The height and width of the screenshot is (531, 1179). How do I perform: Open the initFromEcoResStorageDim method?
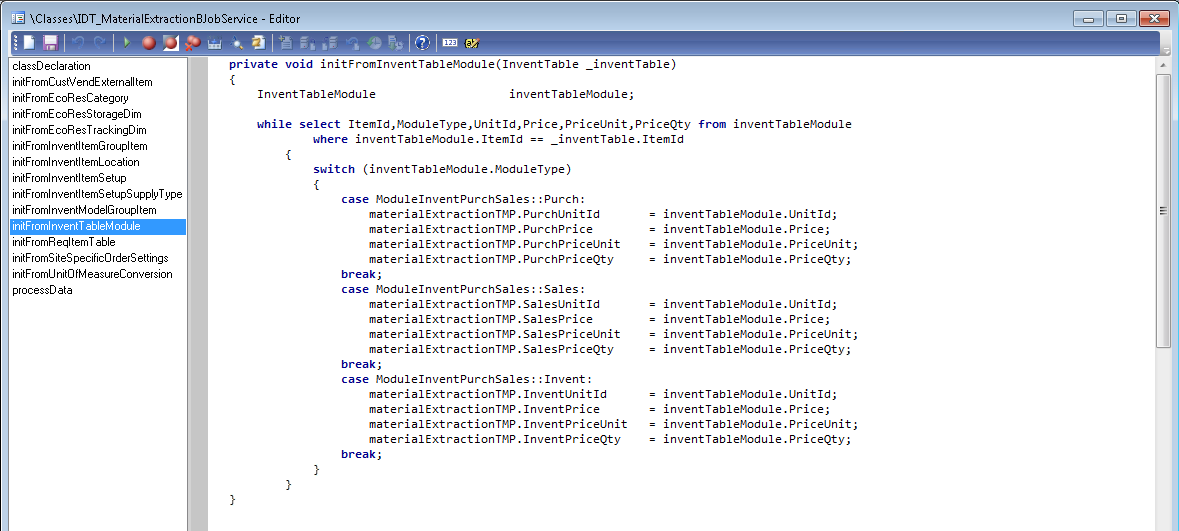pyautogui.click(x=77, y=114)
